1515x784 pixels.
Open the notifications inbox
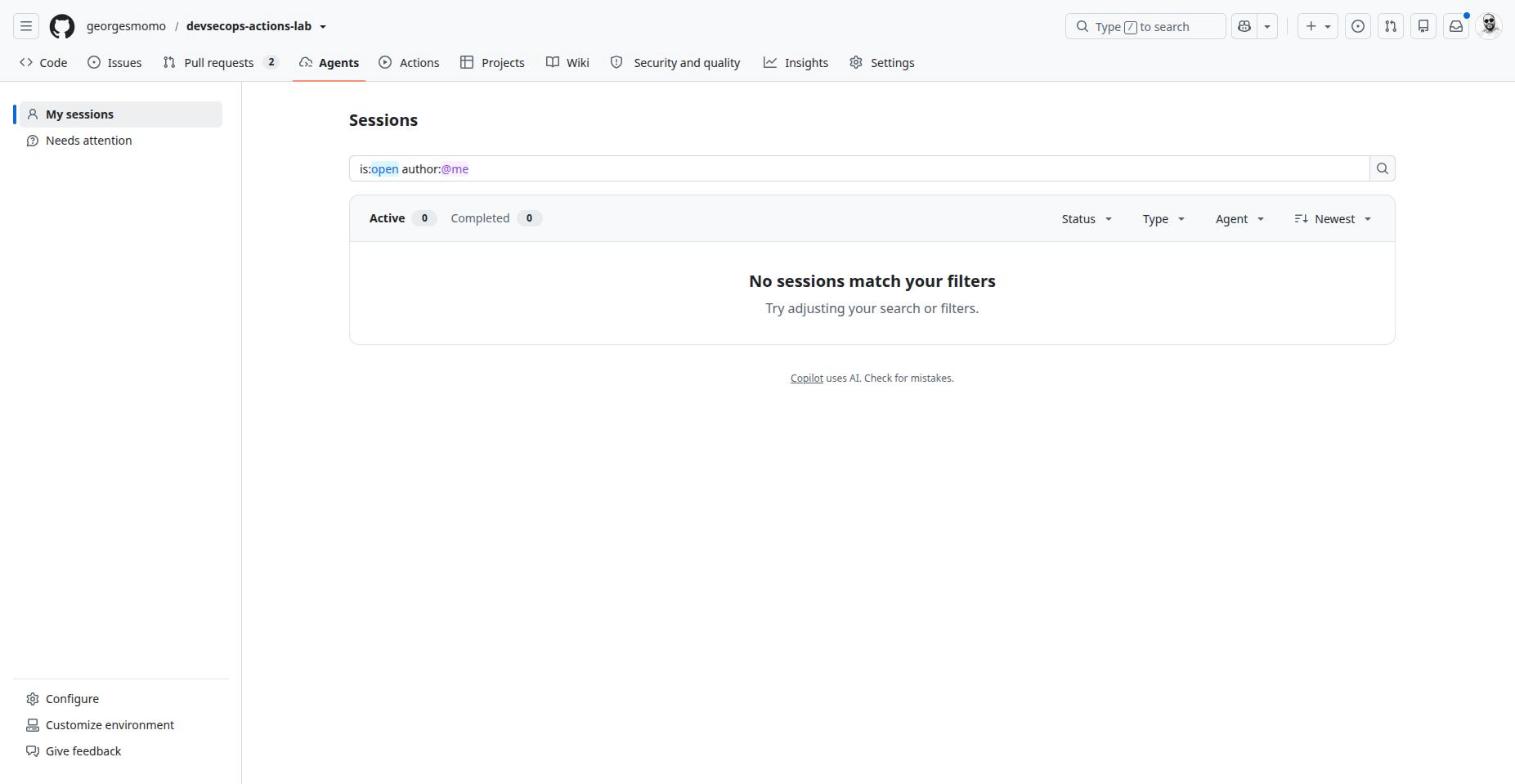coord(1456,26)
